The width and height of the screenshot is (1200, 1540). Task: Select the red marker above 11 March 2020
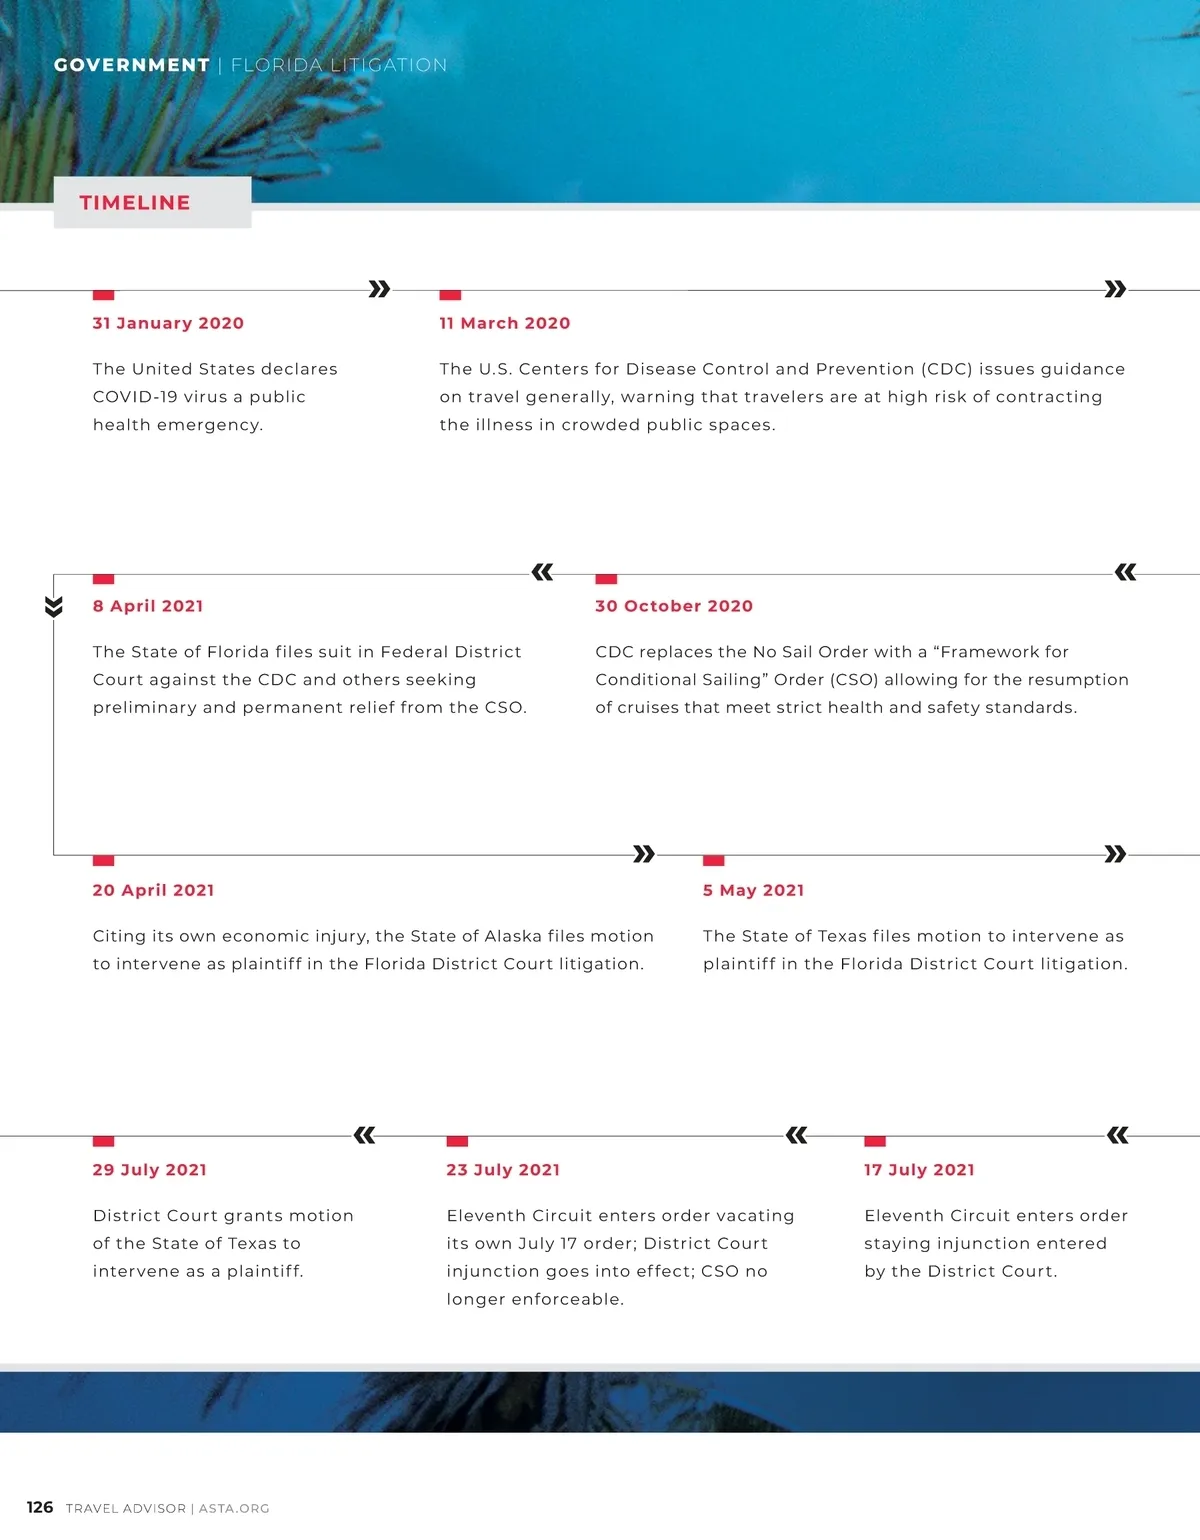click(450, 296)
